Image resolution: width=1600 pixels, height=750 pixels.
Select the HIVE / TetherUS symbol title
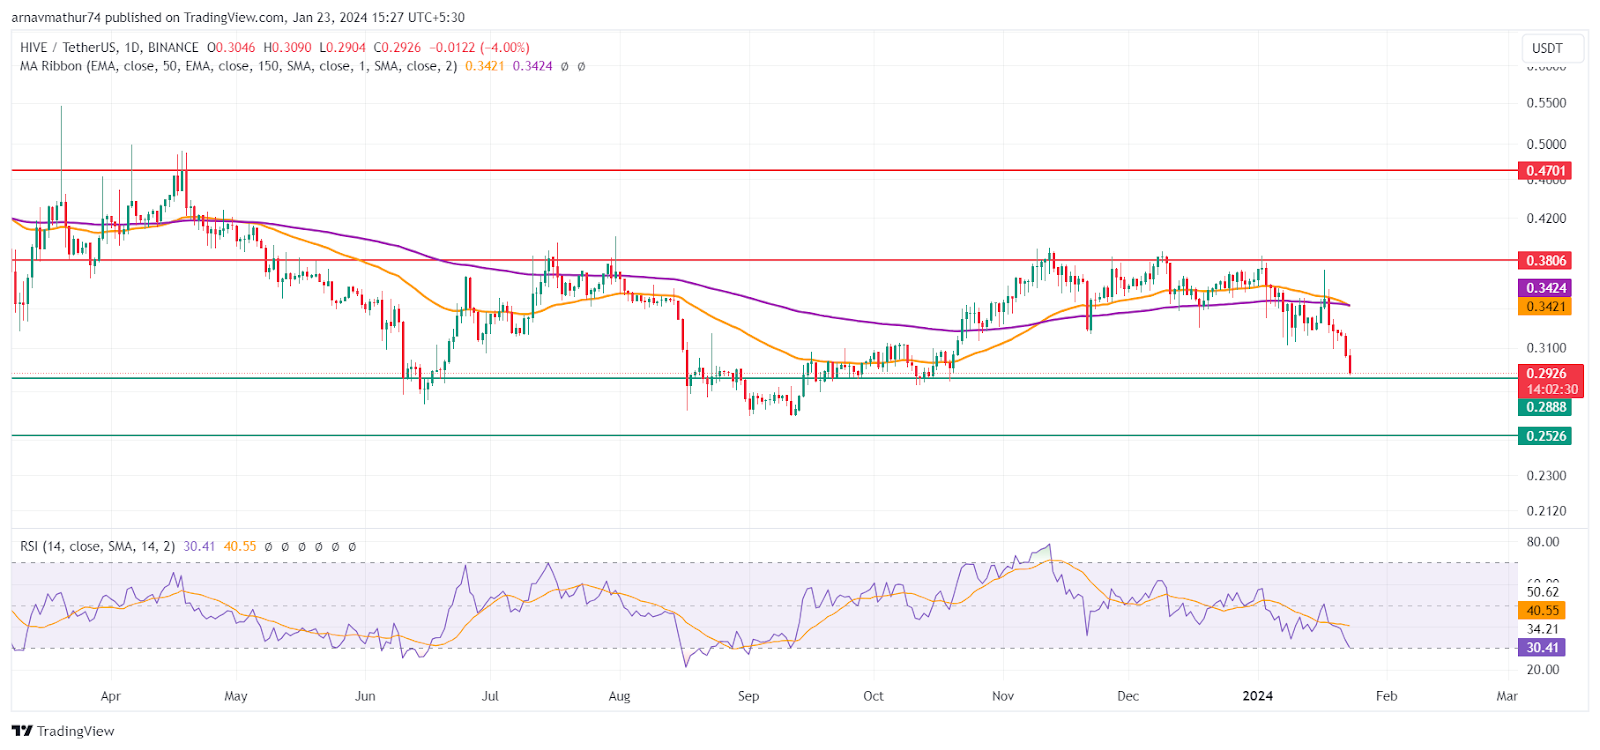click(x=109, y=47)
